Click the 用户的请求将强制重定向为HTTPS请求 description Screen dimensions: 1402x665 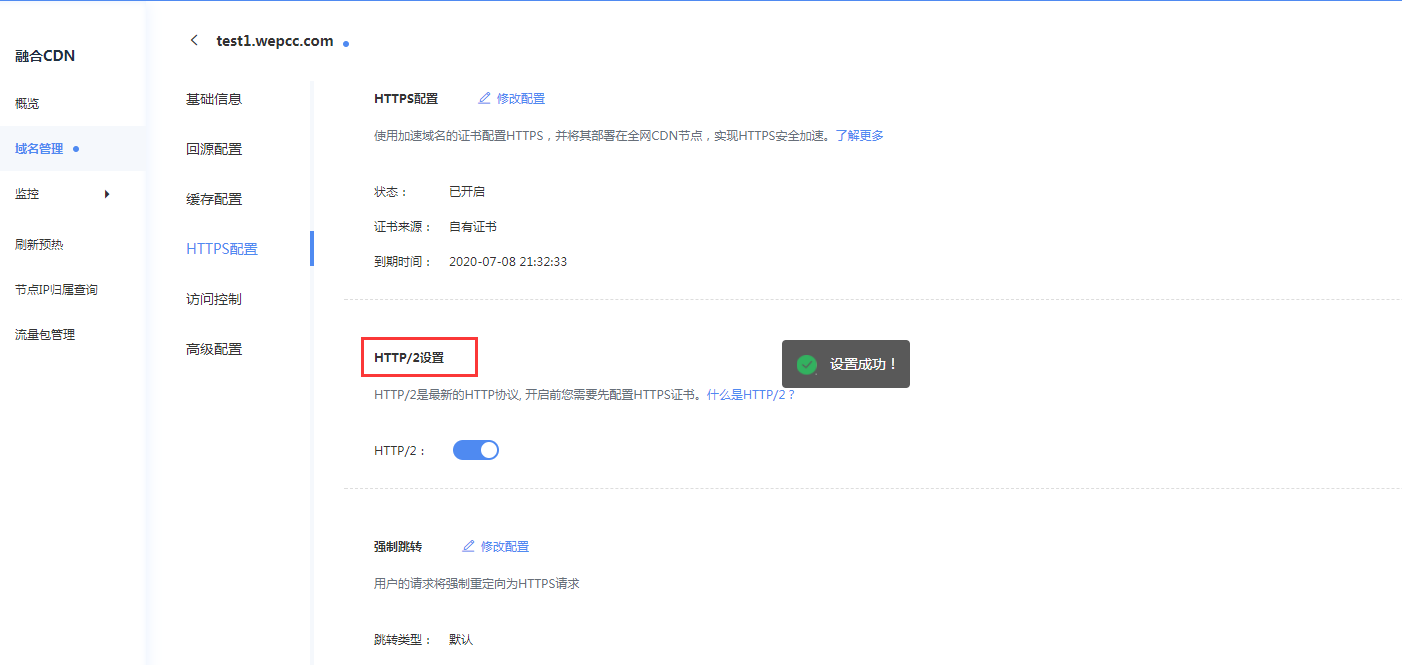click(x=477, y=583)
